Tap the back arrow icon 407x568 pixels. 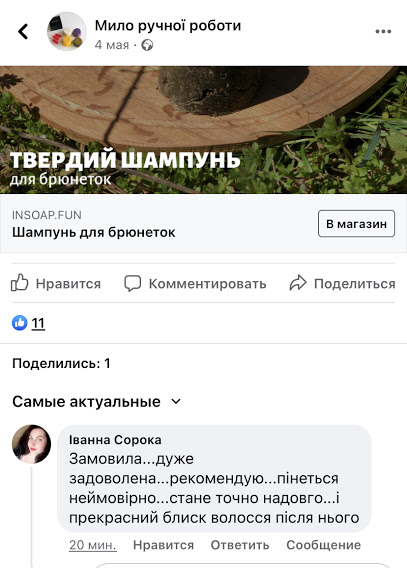pyautogui.click(x=23, y=32)
